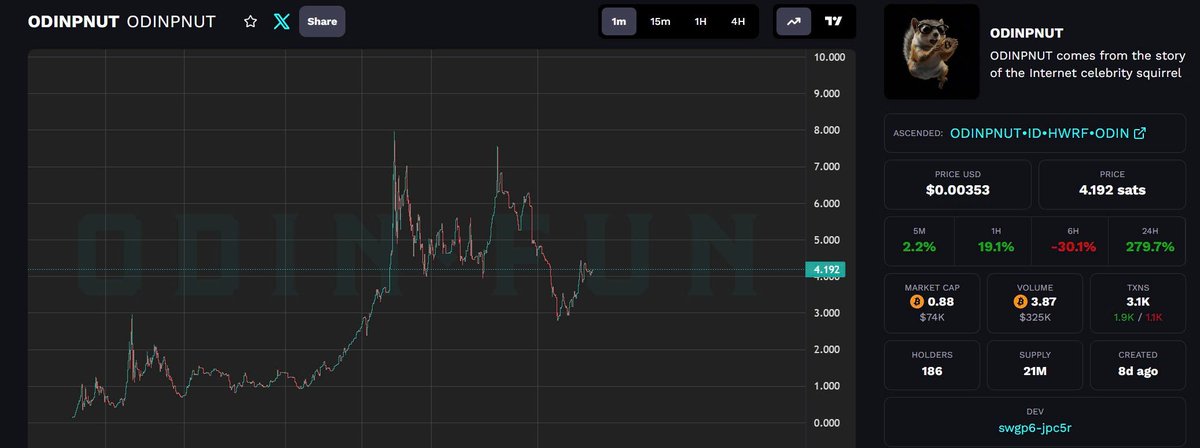Open dev address swgp6-jpc5r

click(x=1035, y=428)
